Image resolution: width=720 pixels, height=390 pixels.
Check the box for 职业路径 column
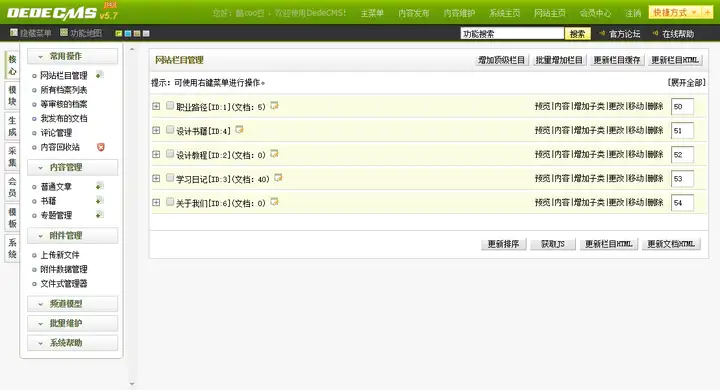tap(170, 106)
